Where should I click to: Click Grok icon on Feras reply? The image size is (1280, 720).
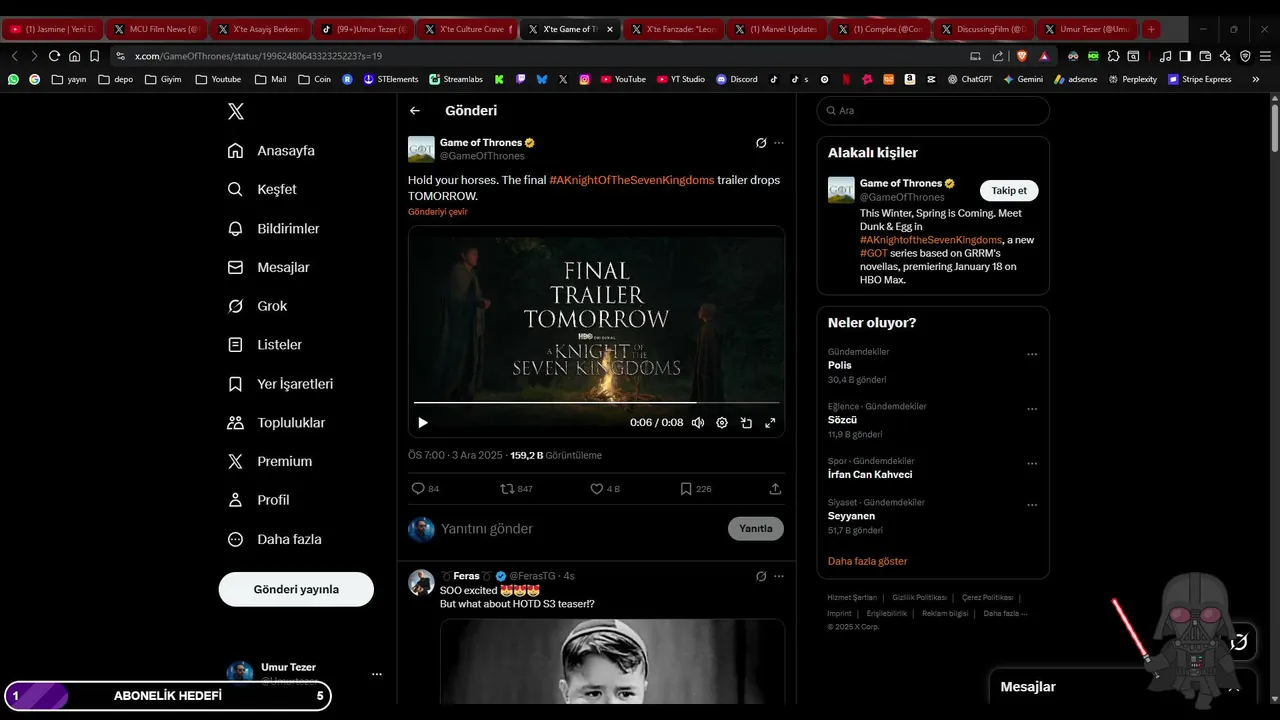[761, 576]
